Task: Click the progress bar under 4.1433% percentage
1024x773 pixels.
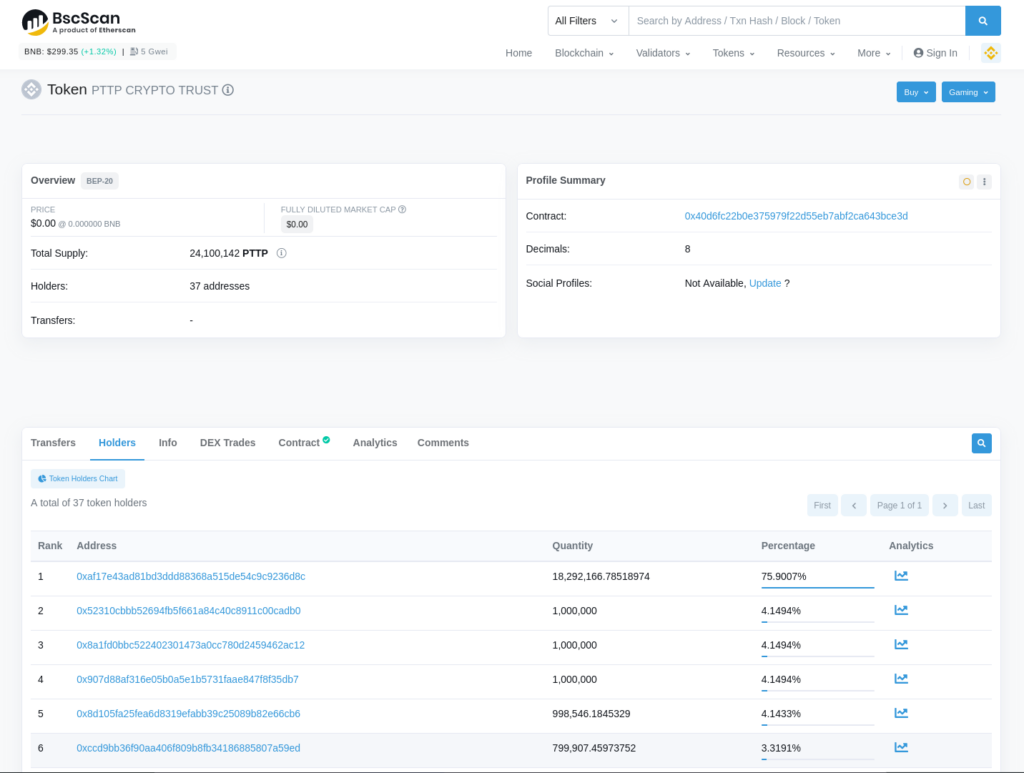Action: click(818, 725)
